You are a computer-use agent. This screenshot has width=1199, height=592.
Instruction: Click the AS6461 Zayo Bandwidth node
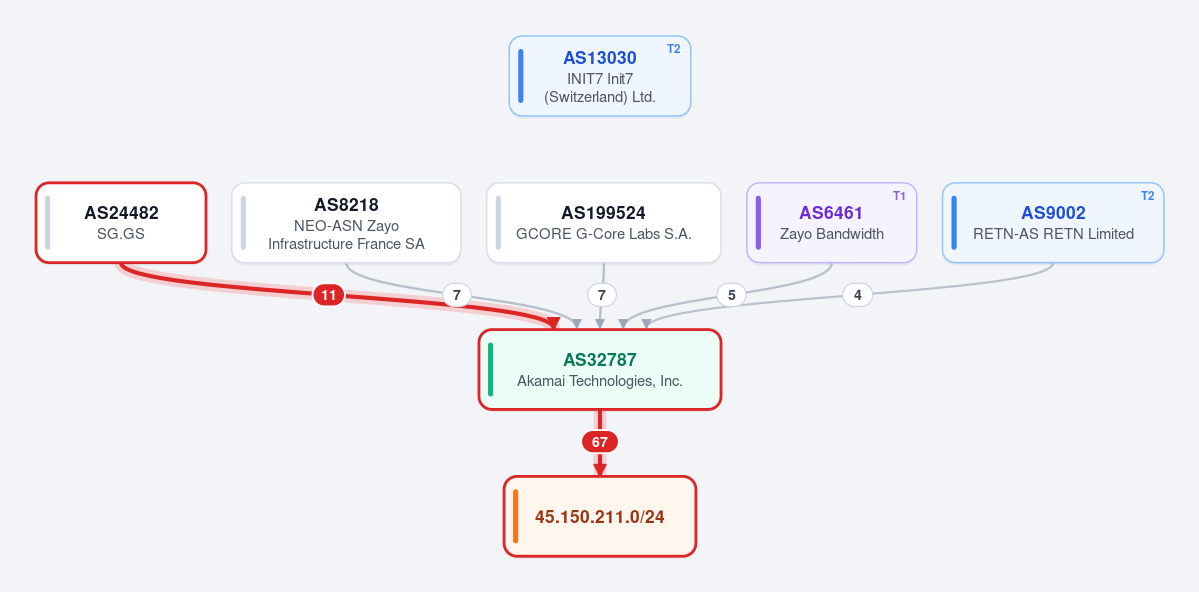click(831, 223)
